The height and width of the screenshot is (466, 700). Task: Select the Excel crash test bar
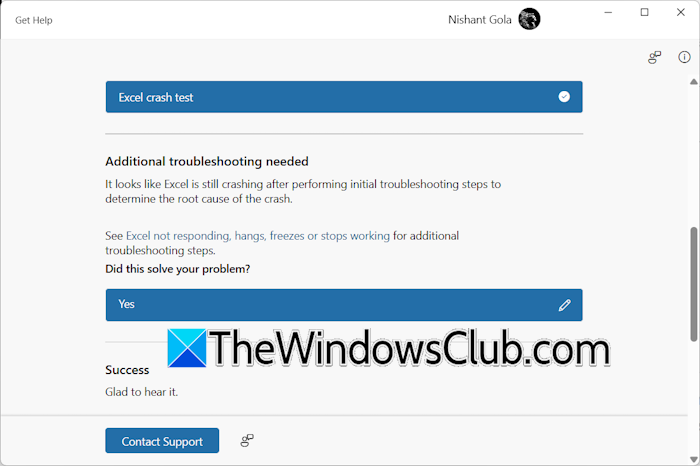344,97
